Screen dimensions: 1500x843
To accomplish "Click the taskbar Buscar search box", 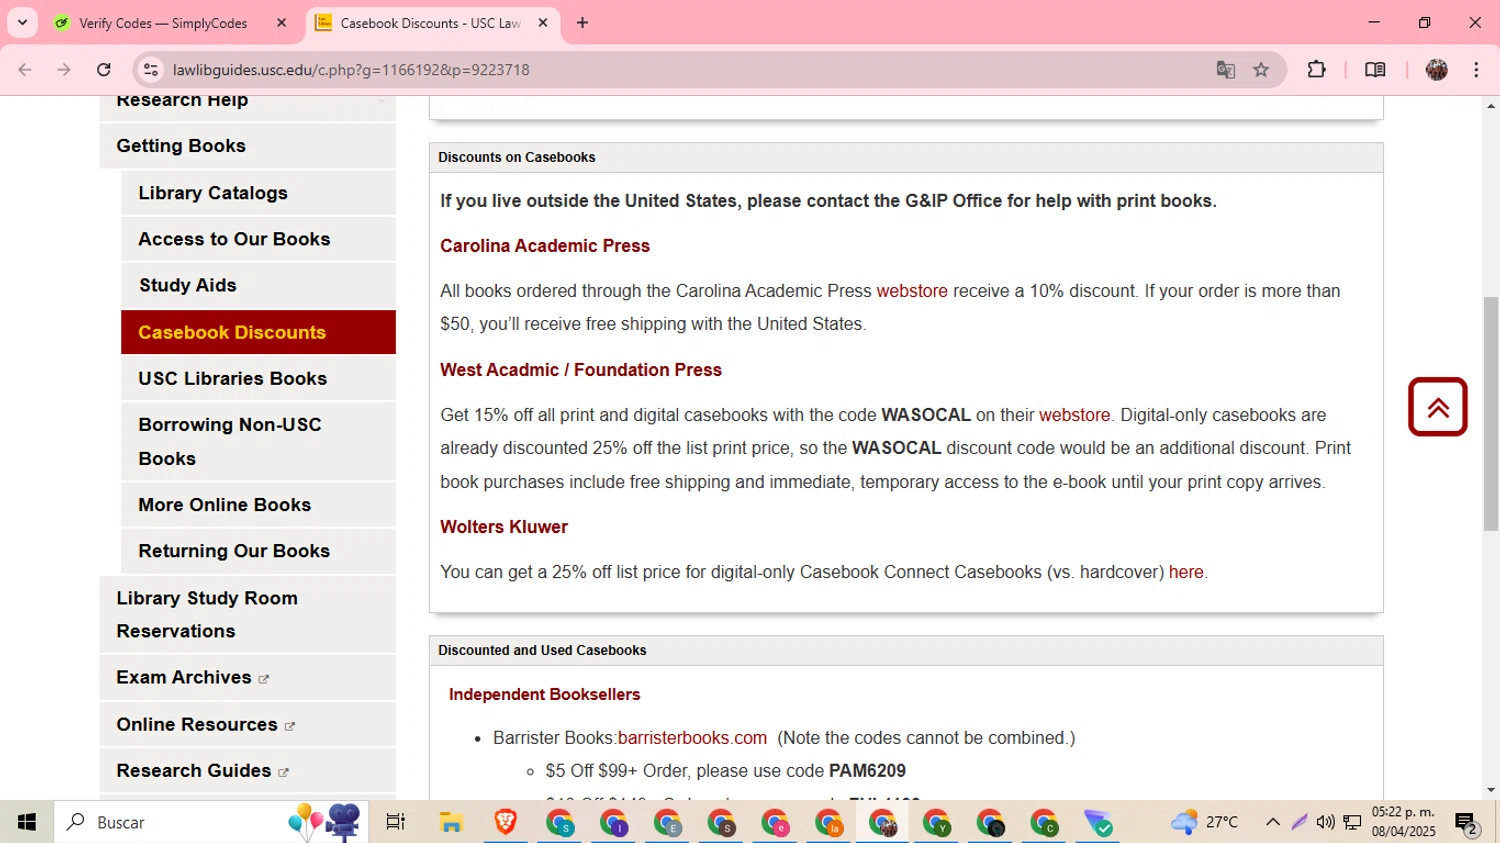I will (210, 822).
